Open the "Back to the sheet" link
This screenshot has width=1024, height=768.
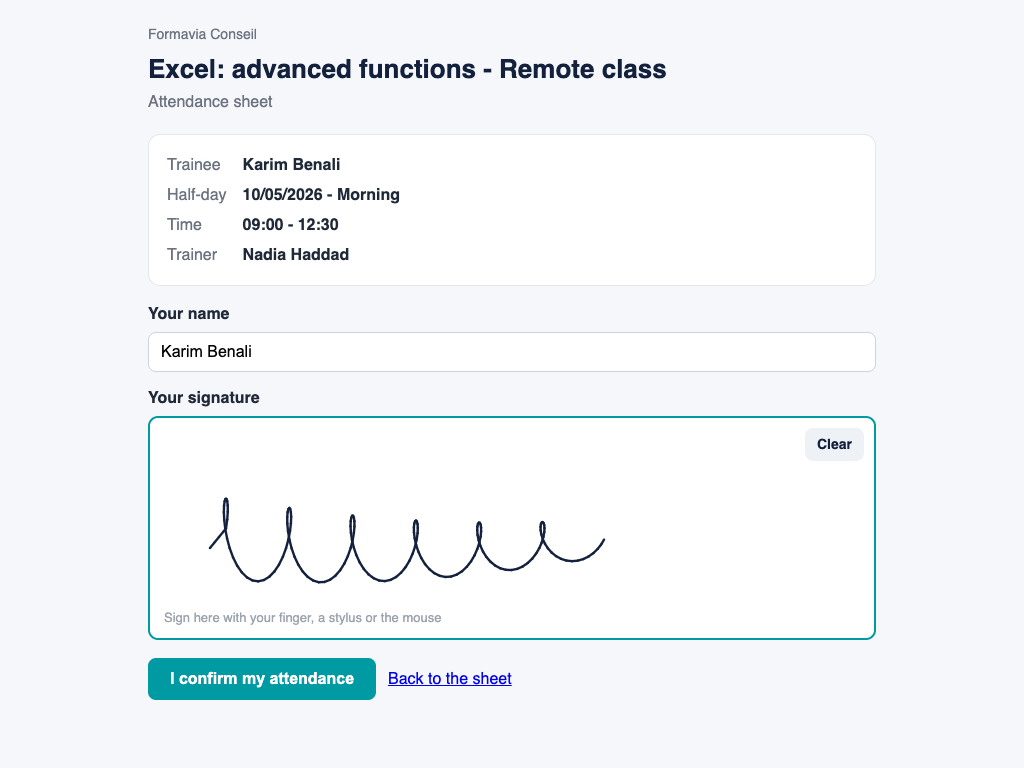click(449, 679)
